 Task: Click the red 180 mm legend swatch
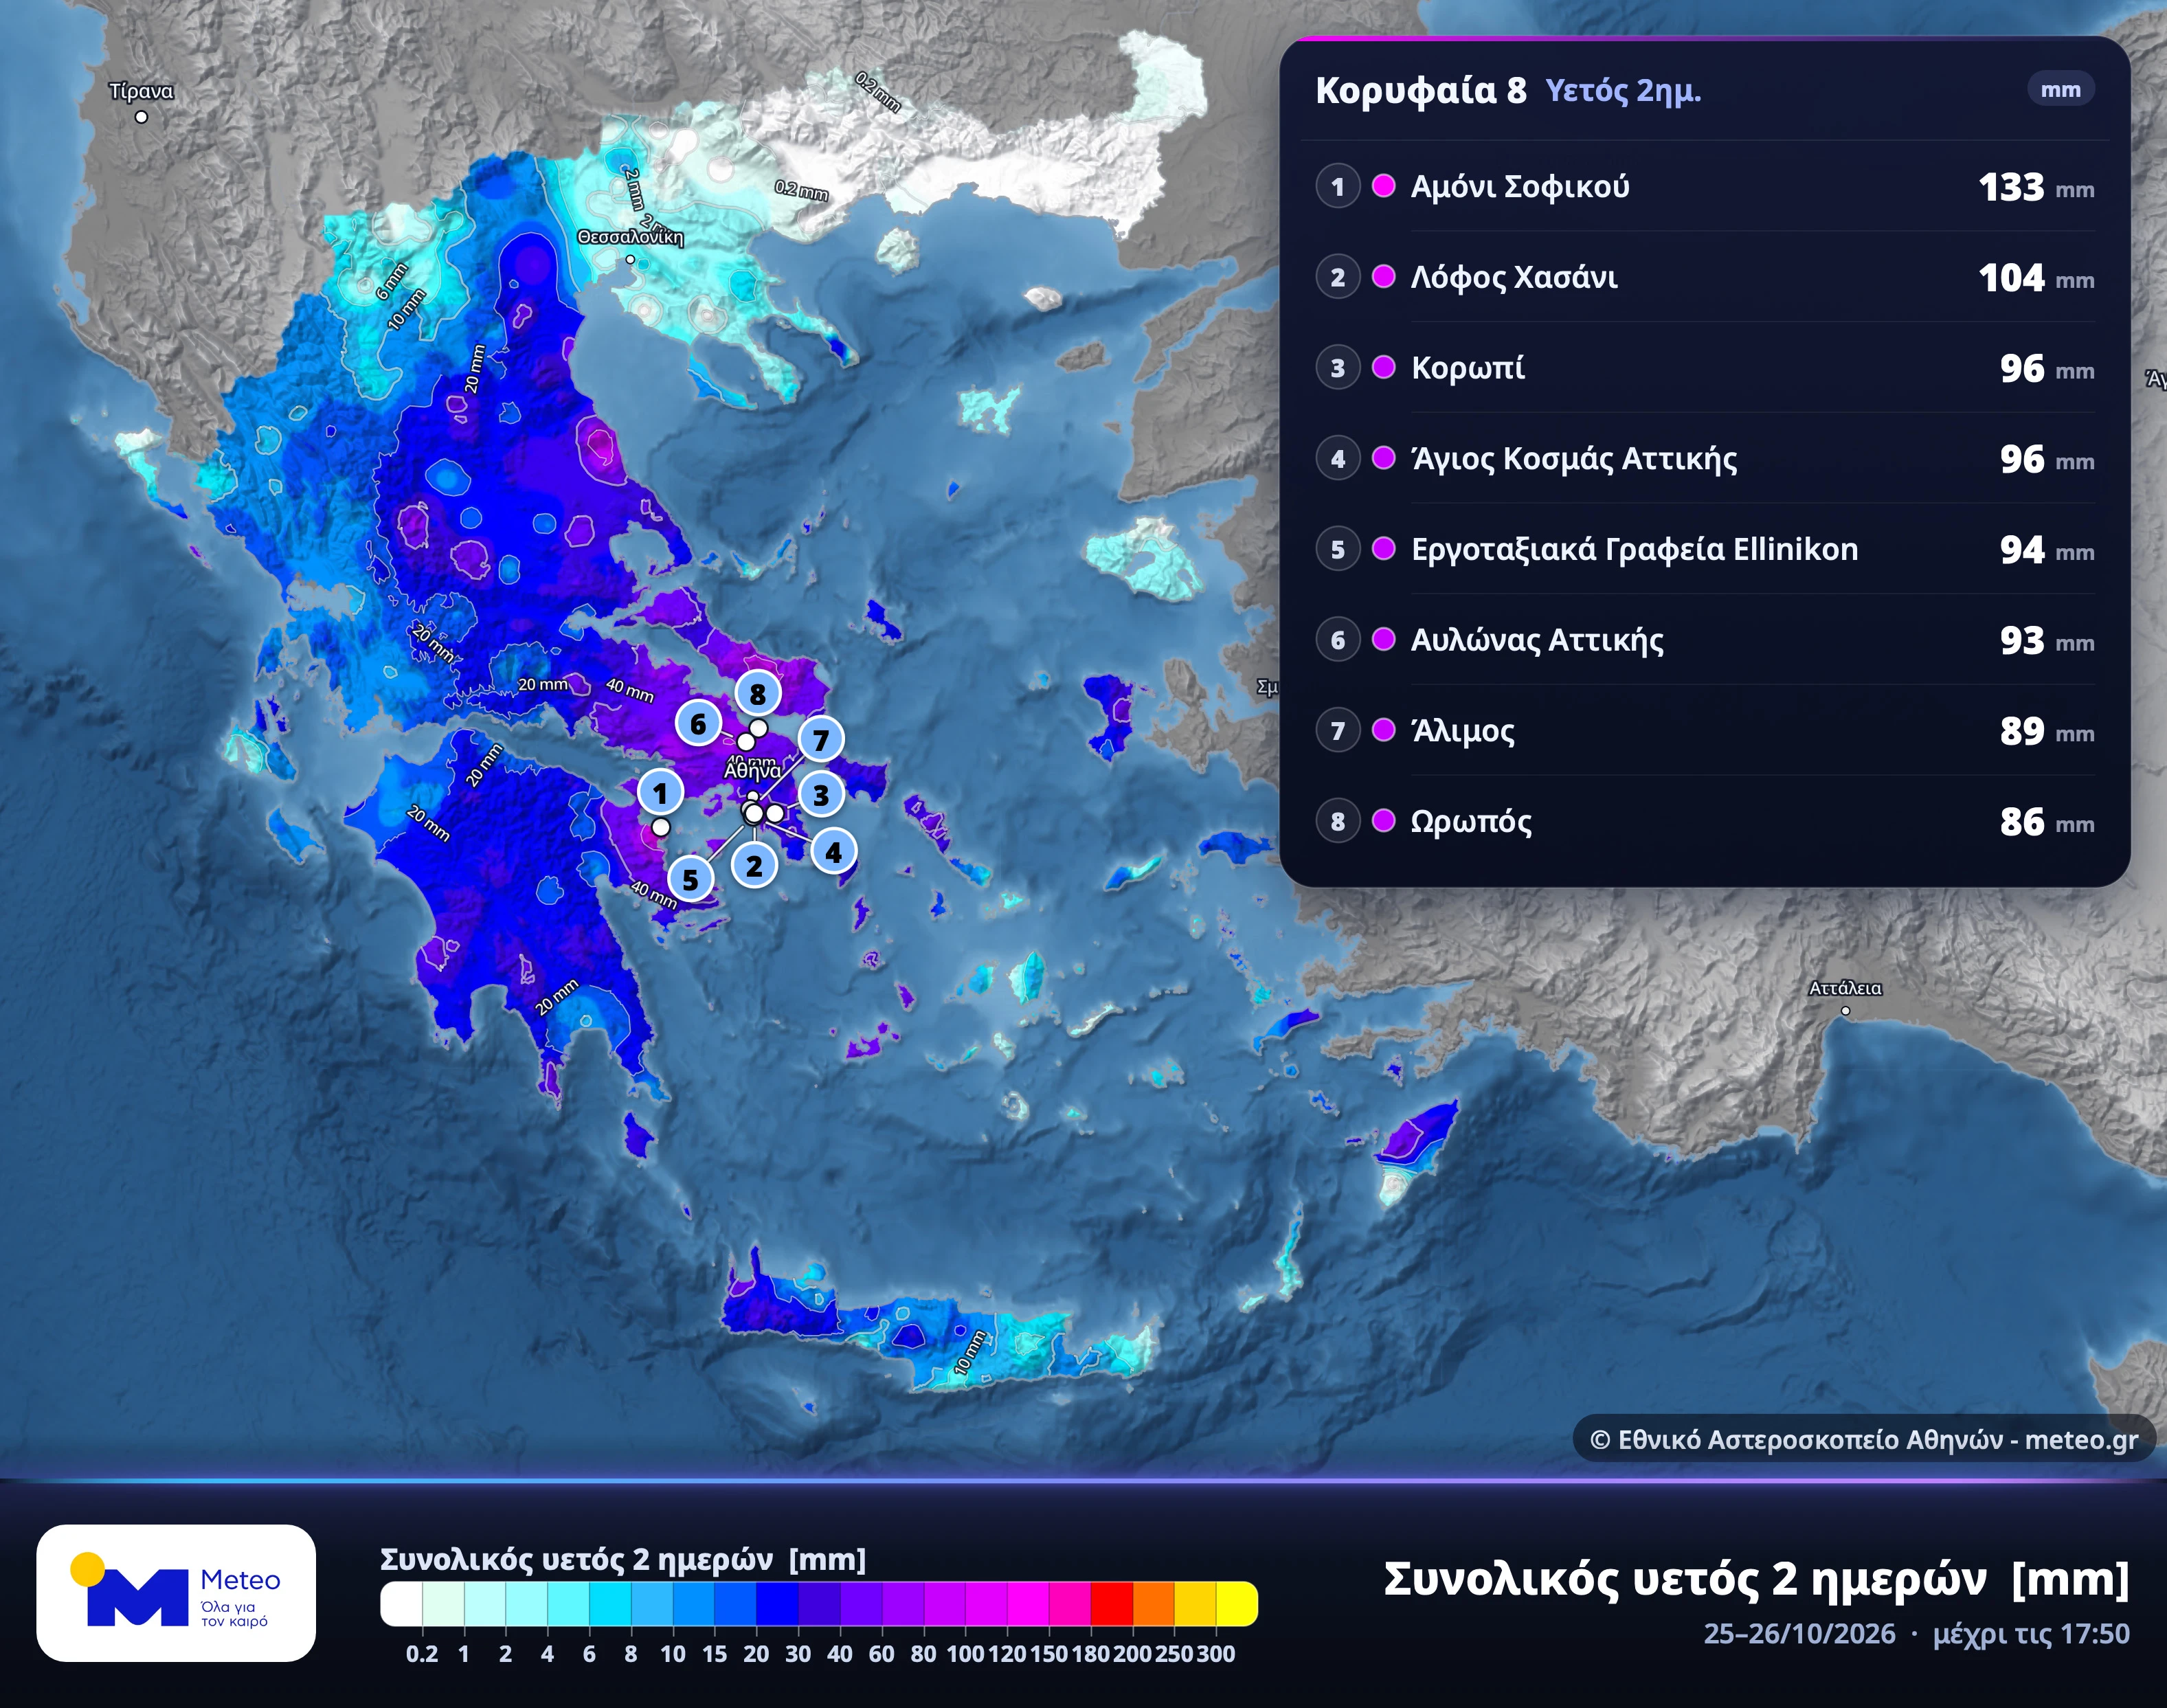pyautogui.click(x=1111, y=1604)
